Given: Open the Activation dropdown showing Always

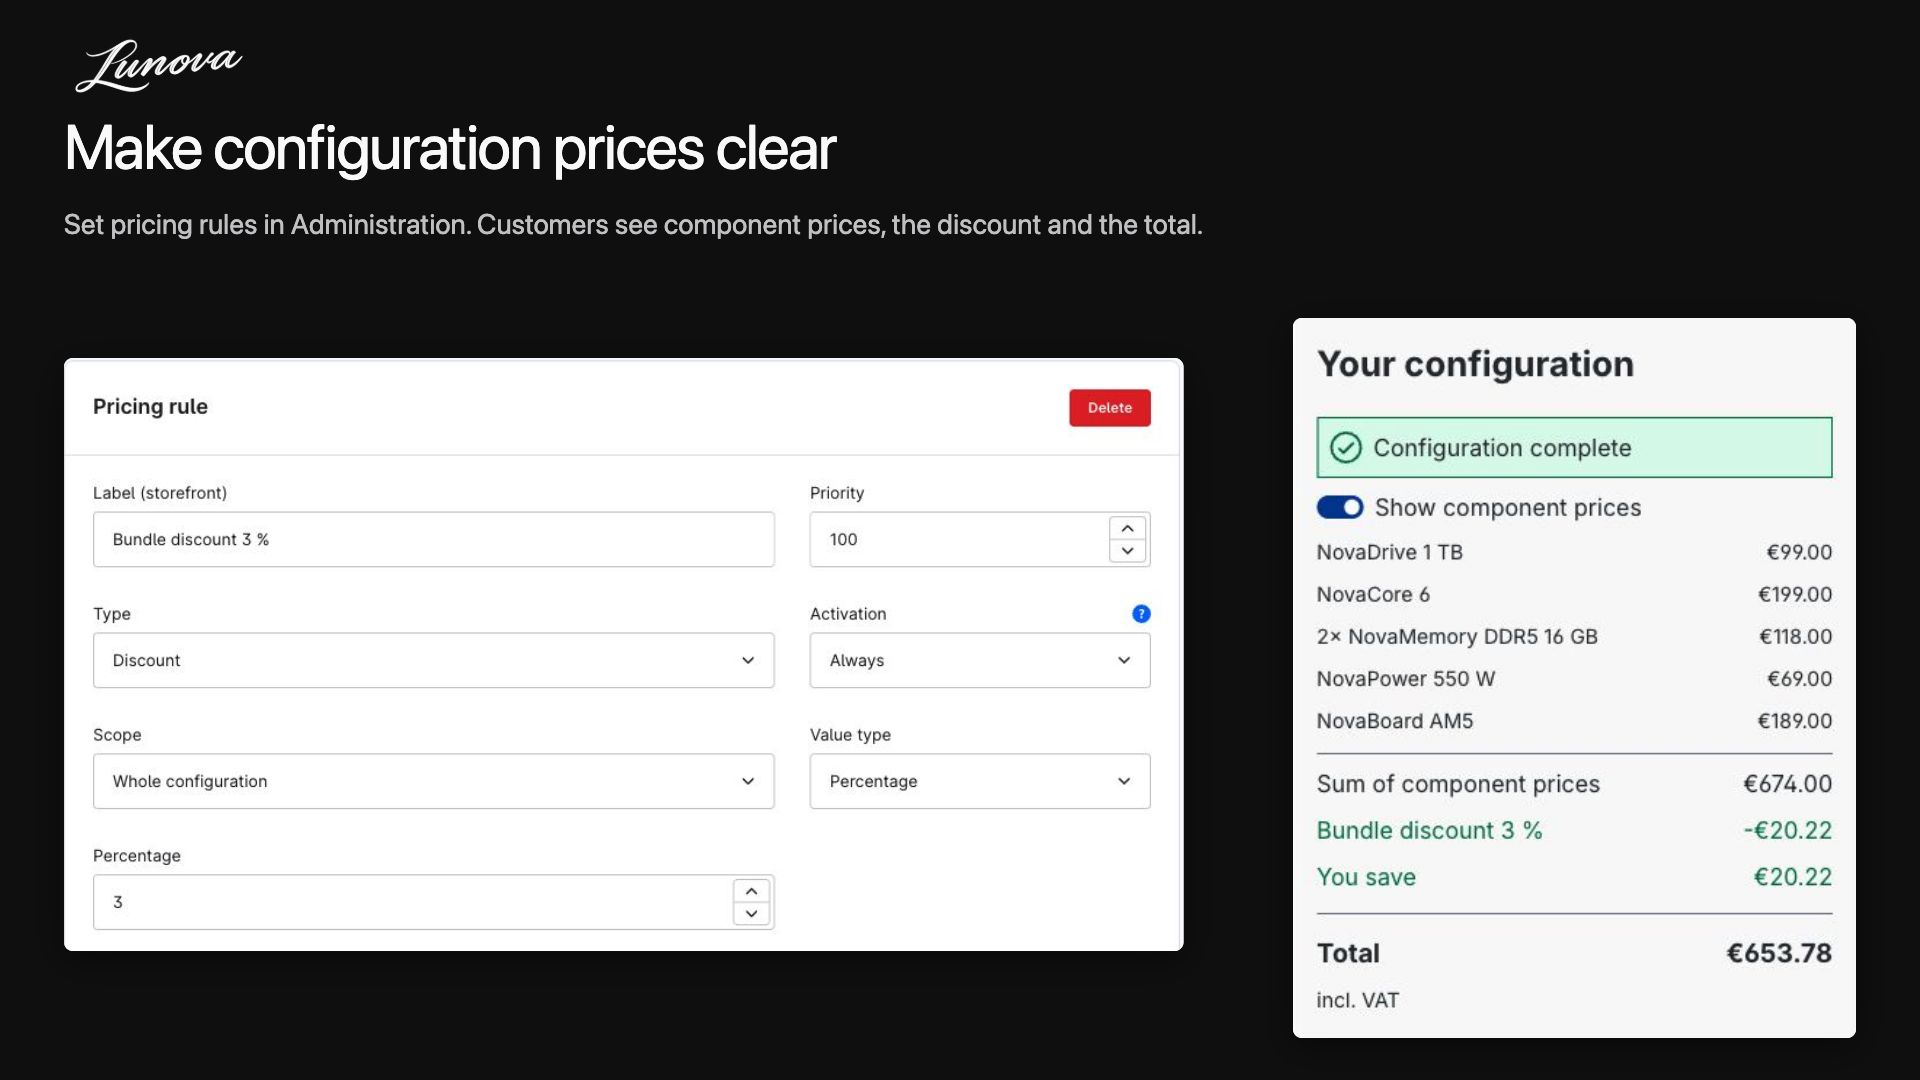Looking at the screenshot, I should point(980,660).
